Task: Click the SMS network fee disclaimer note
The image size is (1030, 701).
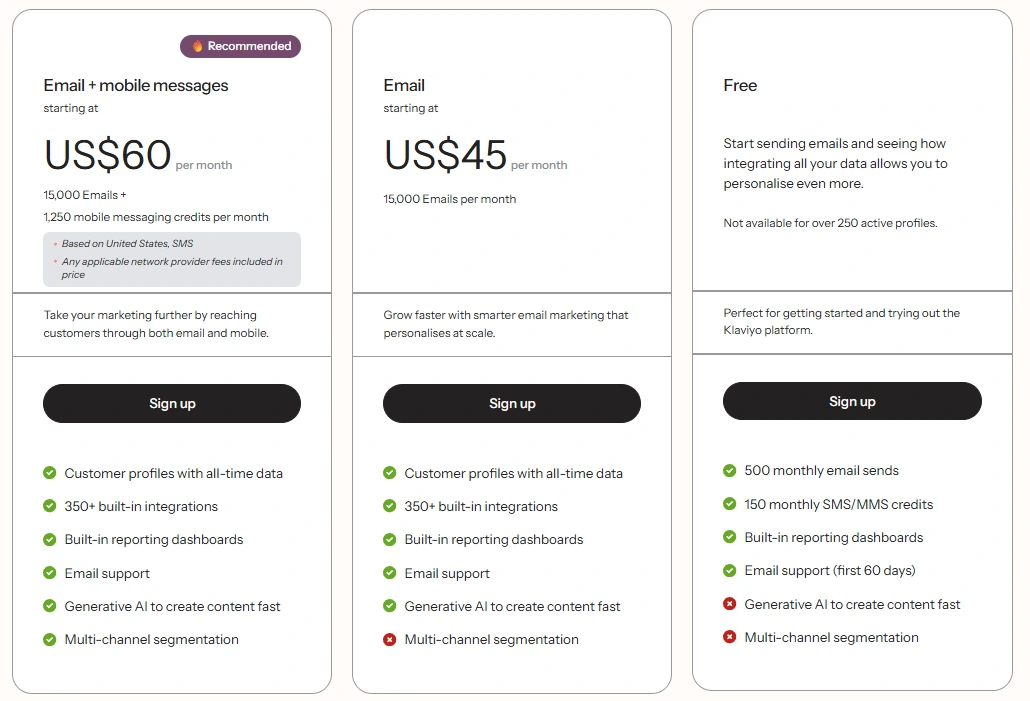Action: click(x=171, y=258)
